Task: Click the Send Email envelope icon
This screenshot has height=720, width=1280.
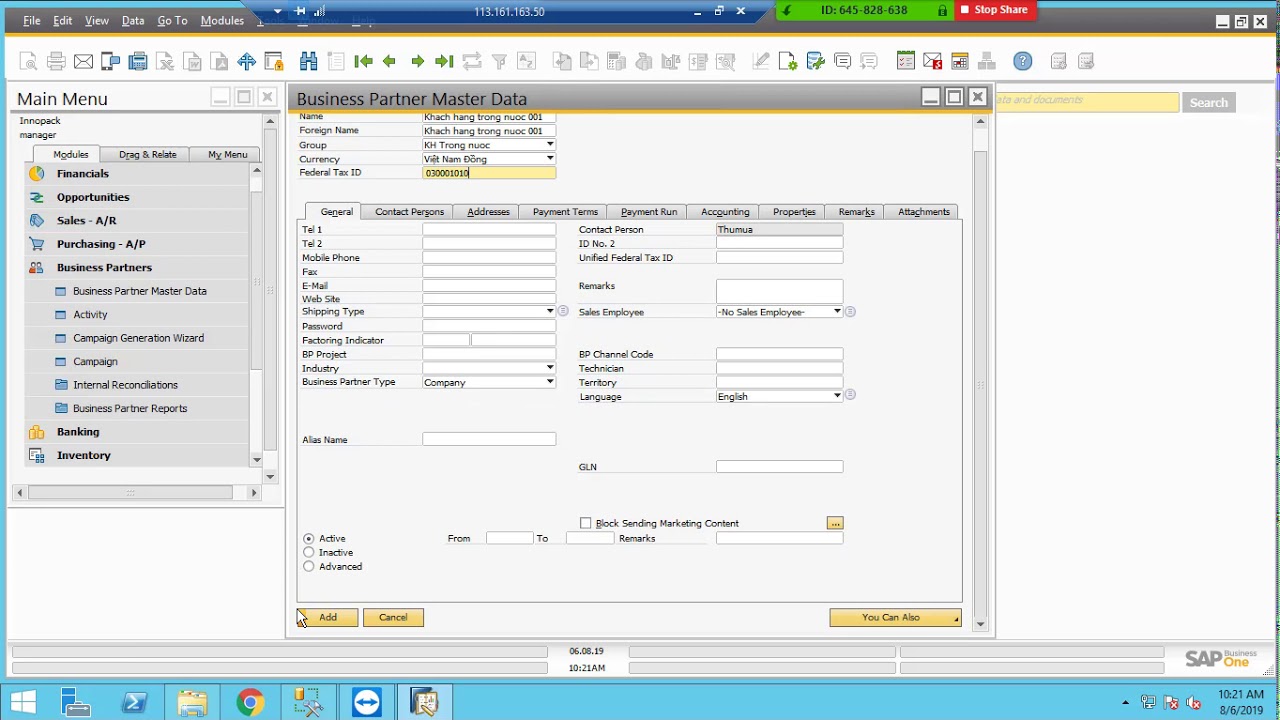Action: tap(84, 62)
